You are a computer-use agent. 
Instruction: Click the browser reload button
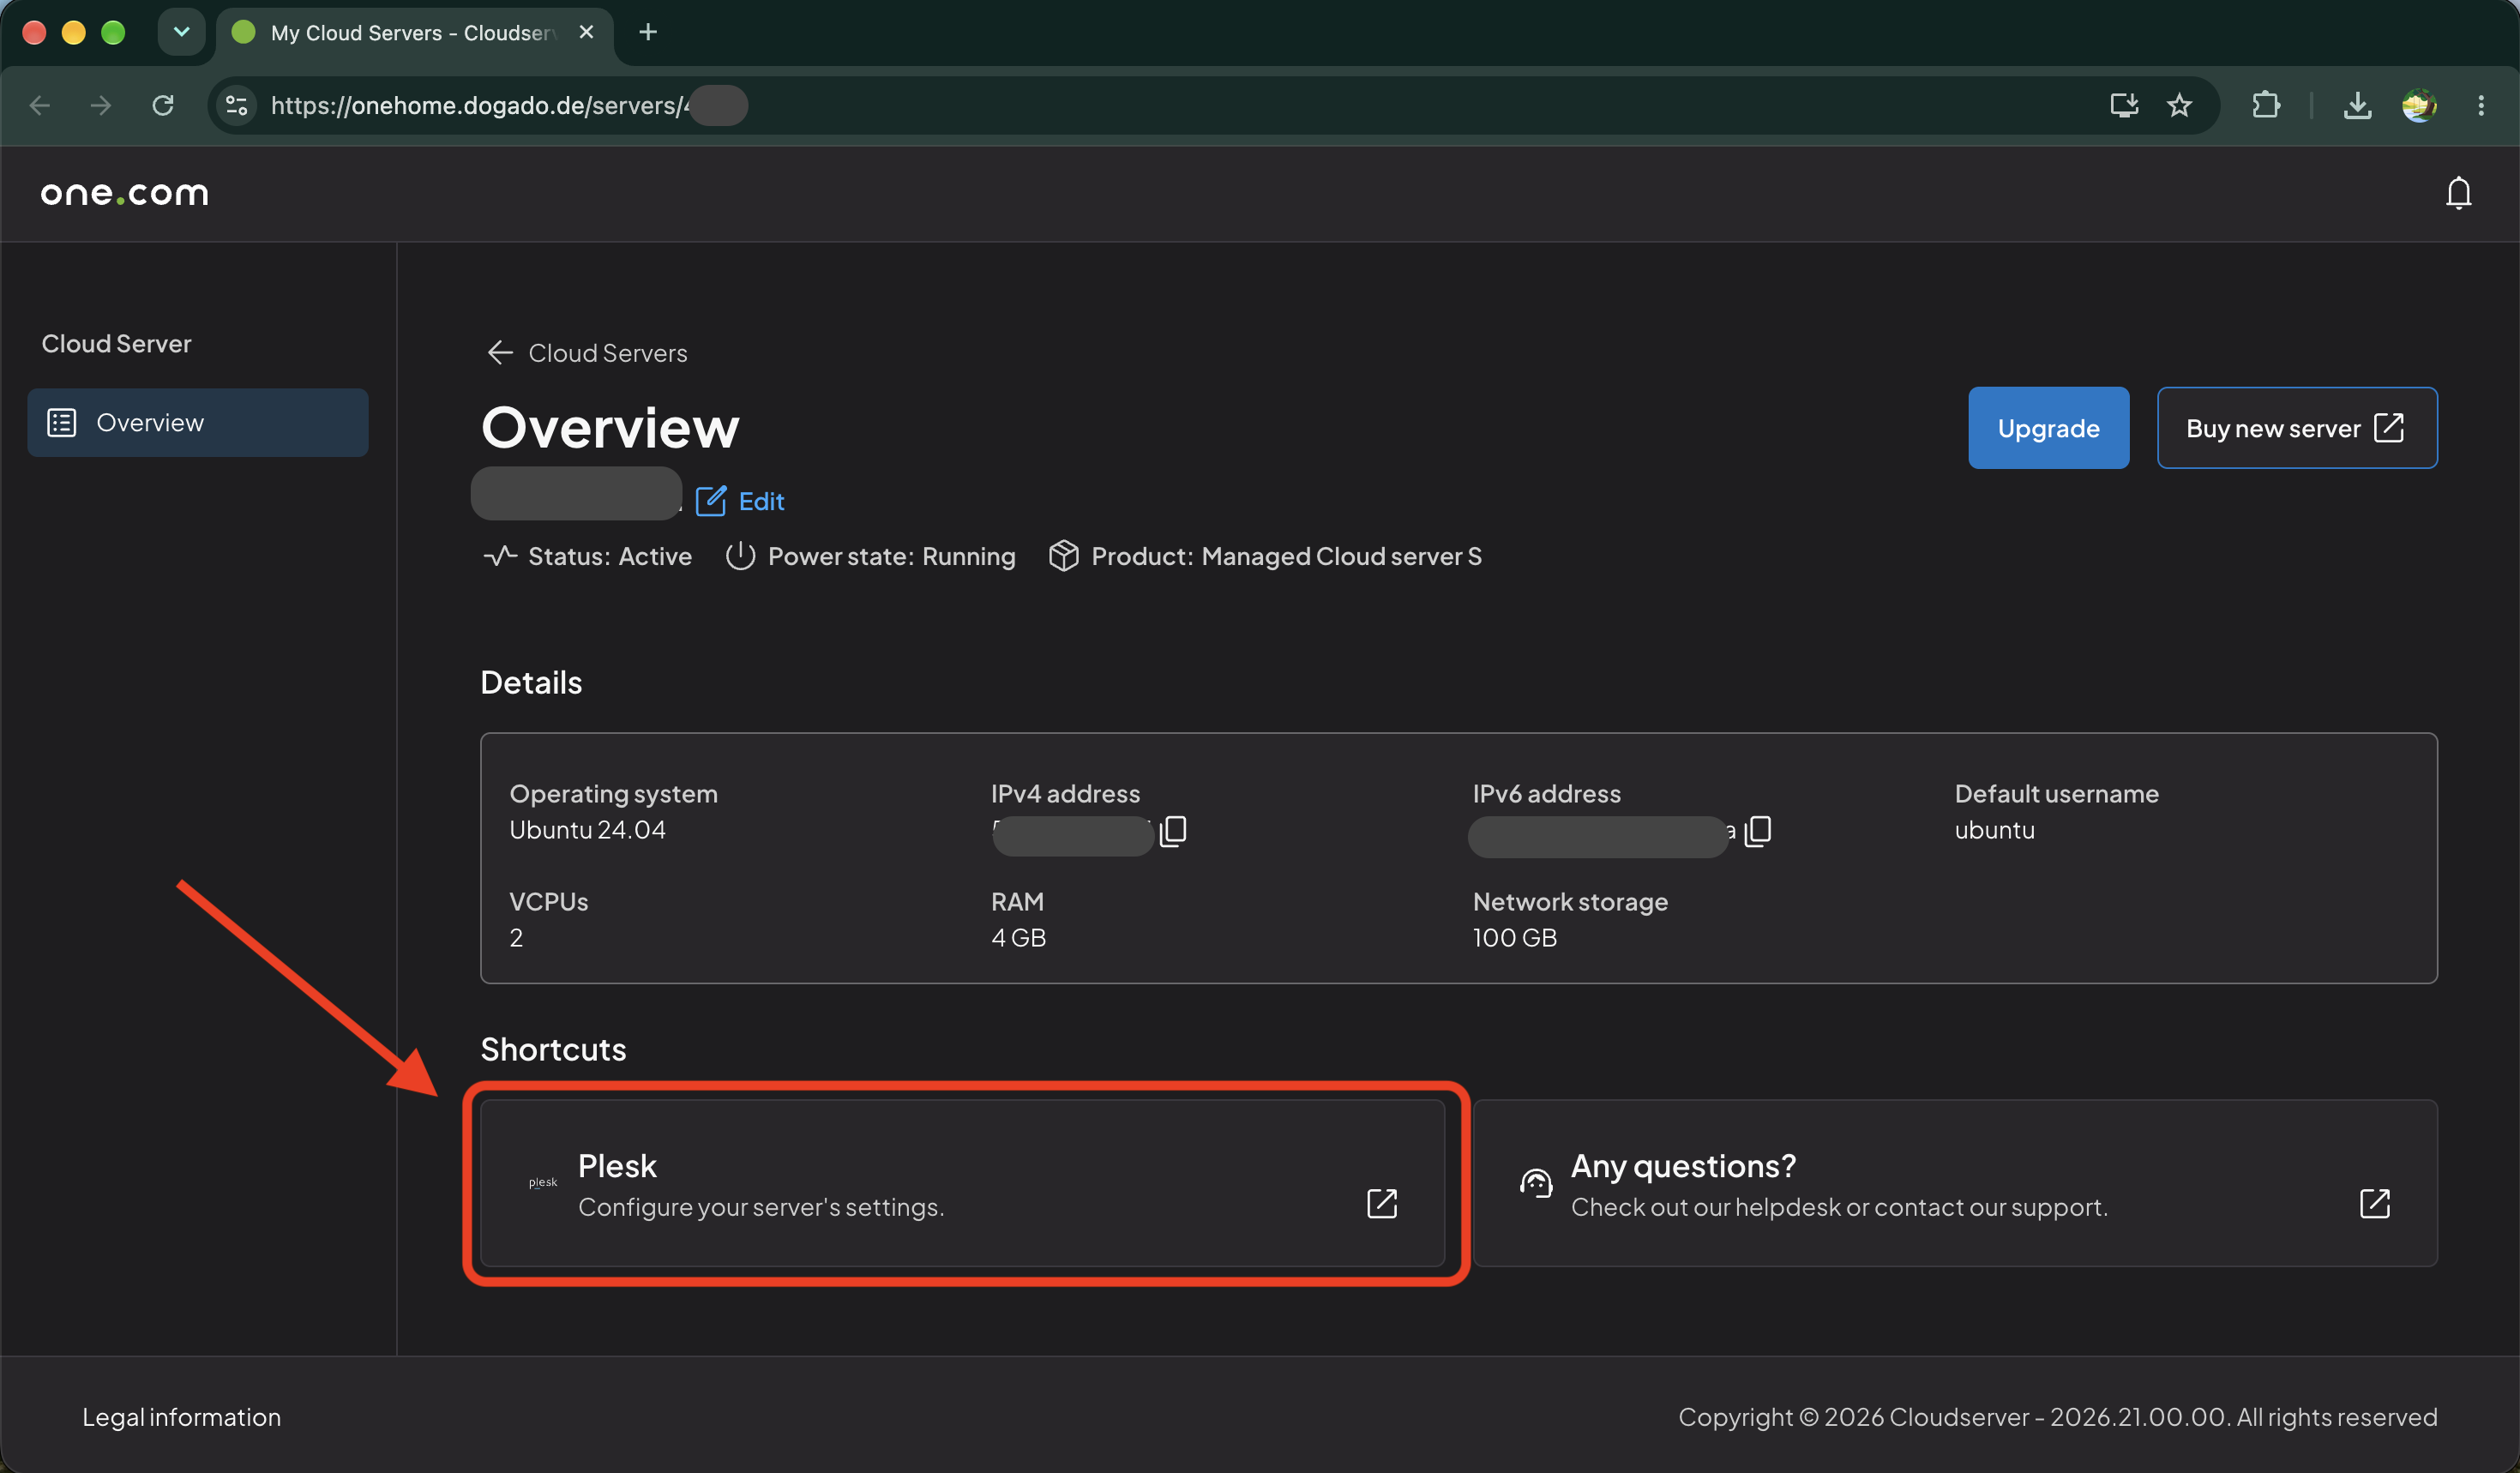[163, 105]
